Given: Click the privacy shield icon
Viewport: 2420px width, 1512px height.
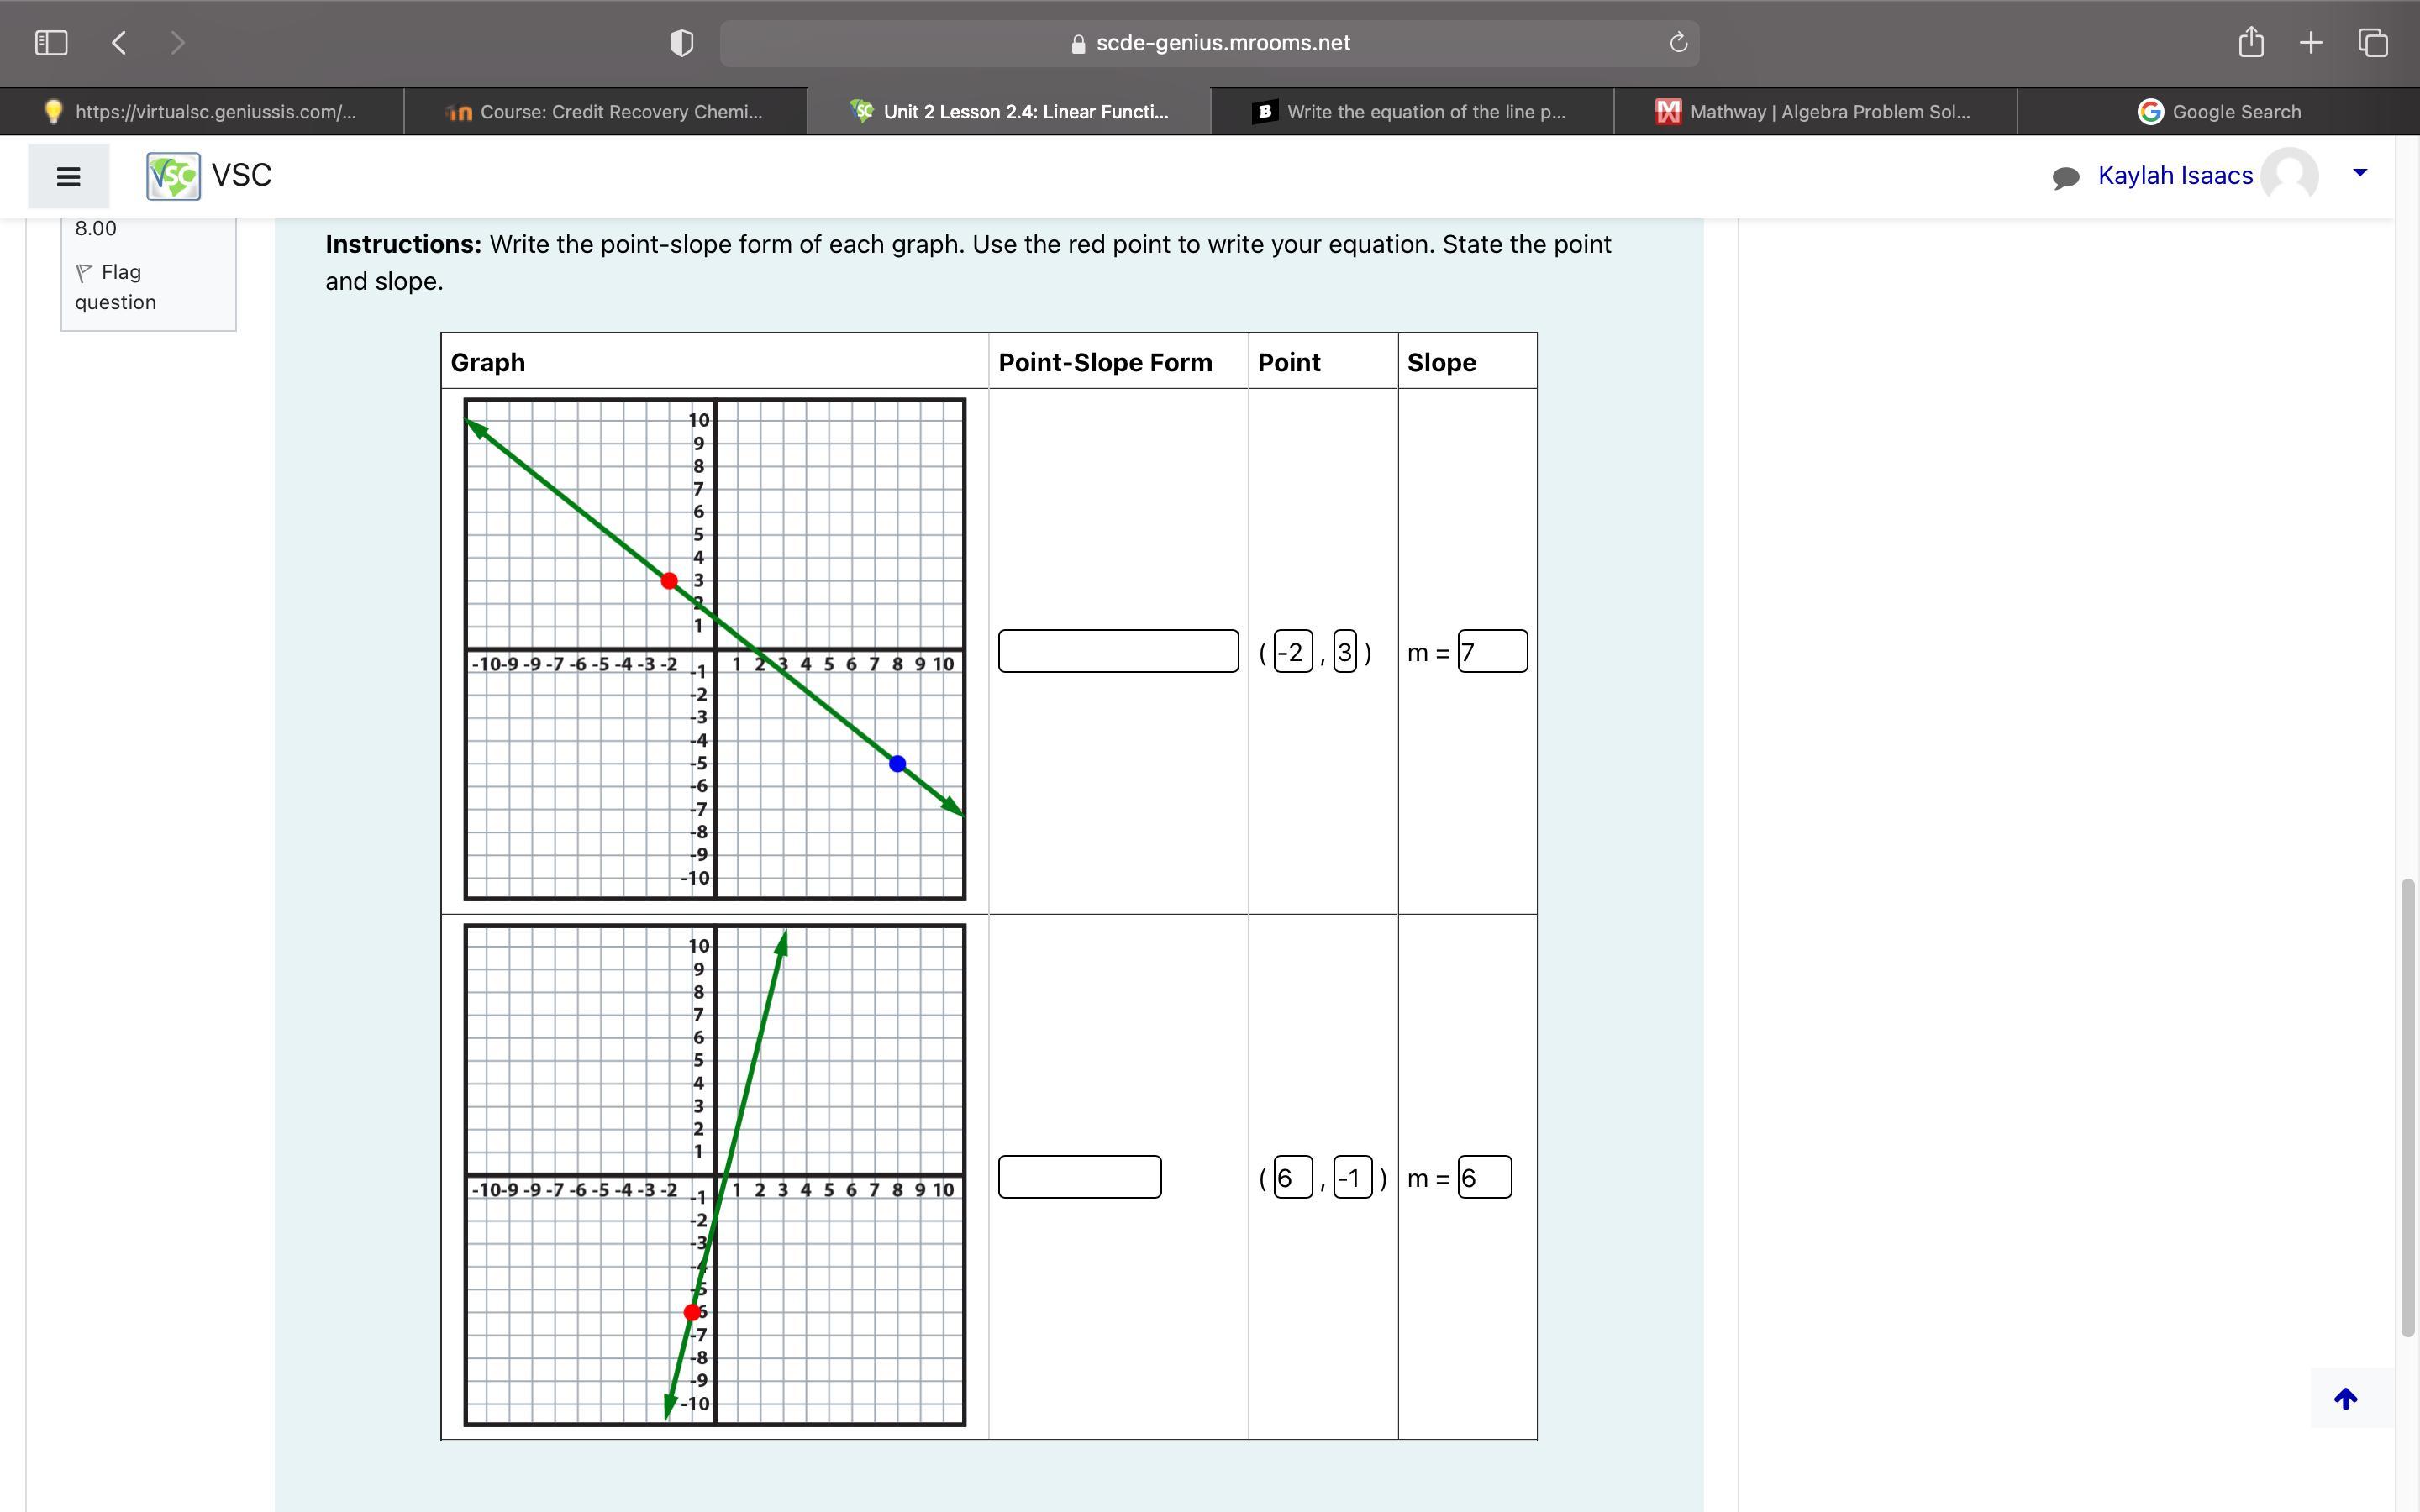Looking at the screenshot, I should [x=681, y=43].
